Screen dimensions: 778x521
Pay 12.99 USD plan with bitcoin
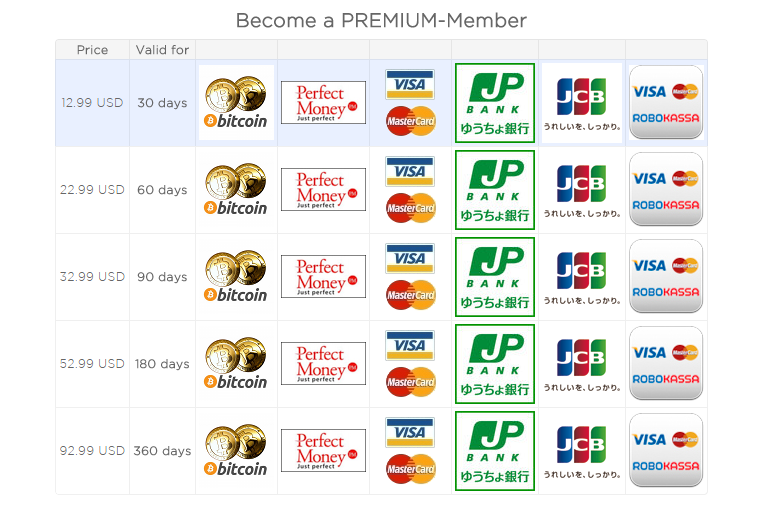pos(236,103)
